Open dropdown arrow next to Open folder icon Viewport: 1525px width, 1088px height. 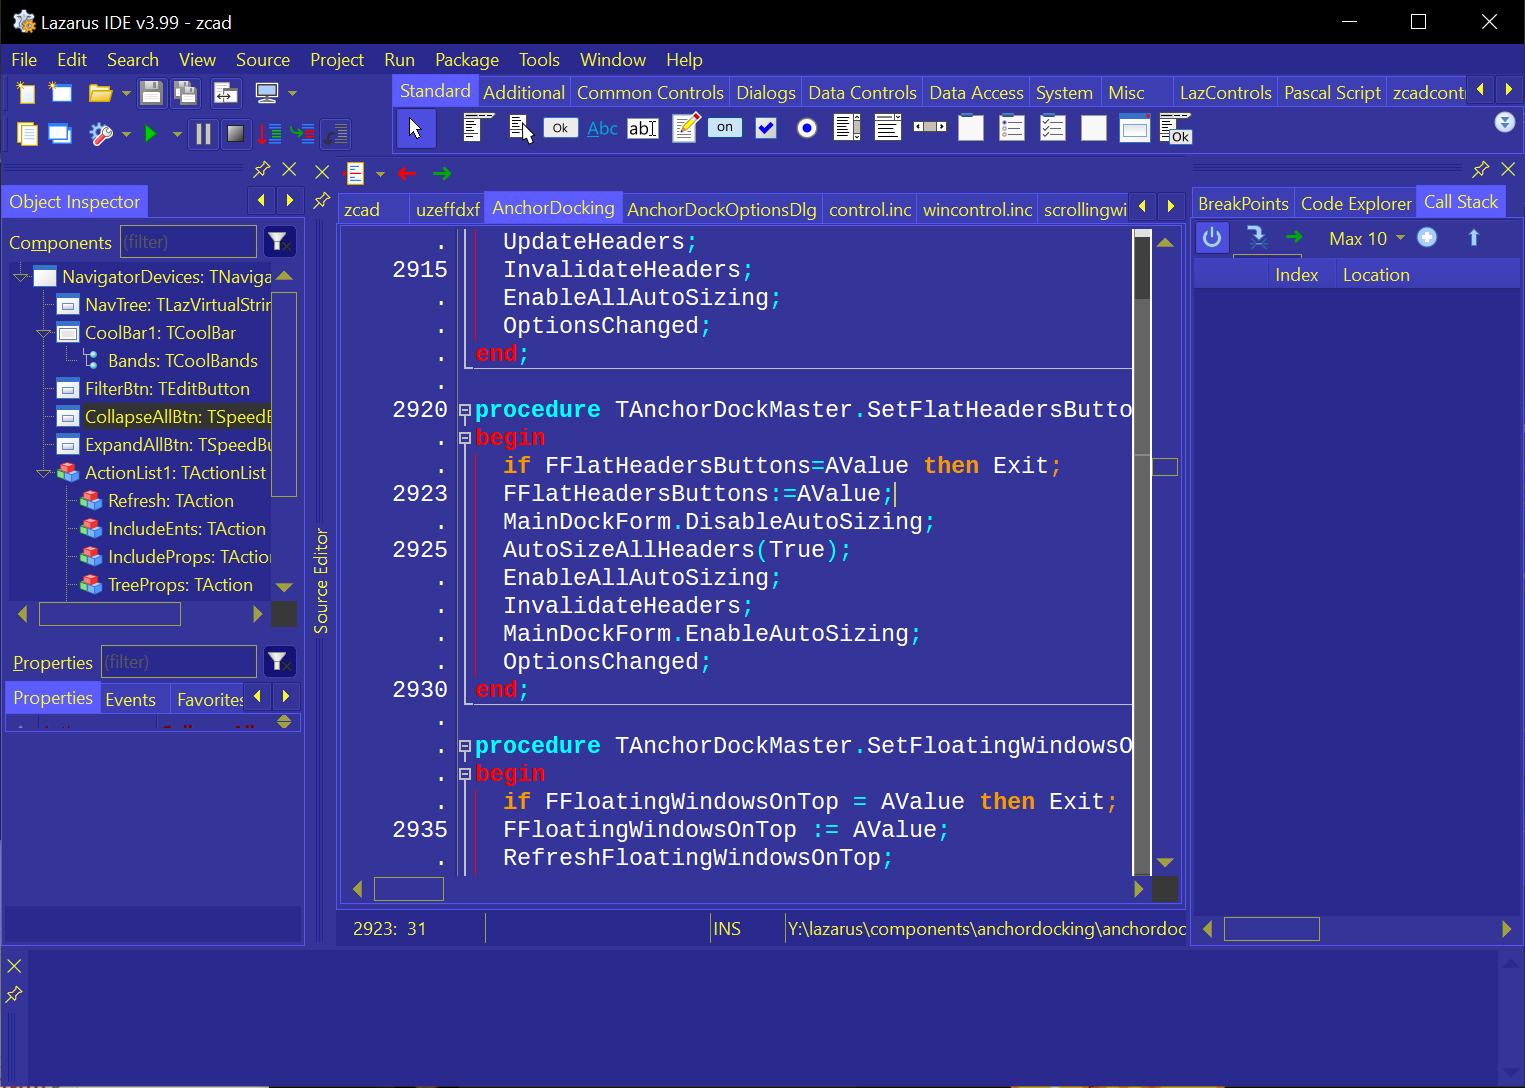click(x=126, y=93)
